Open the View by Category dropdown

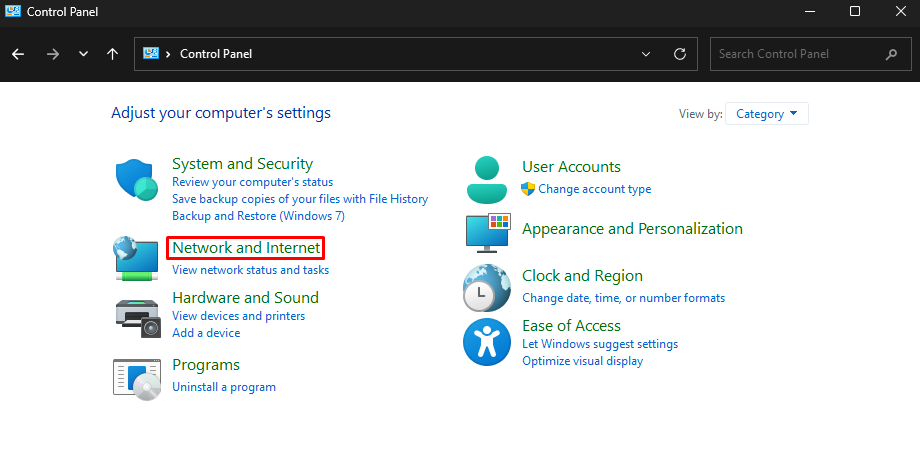(767, 114)
